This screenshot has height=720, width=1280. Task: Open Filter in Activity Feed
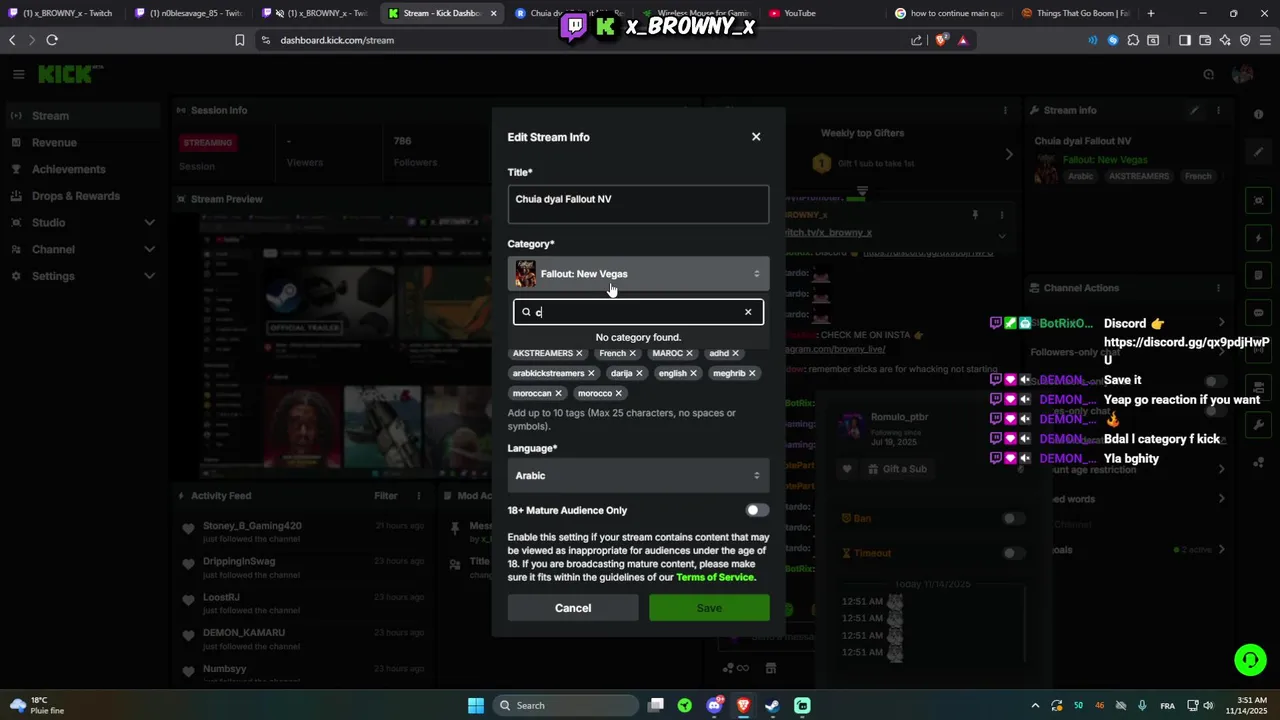(386, 496)
